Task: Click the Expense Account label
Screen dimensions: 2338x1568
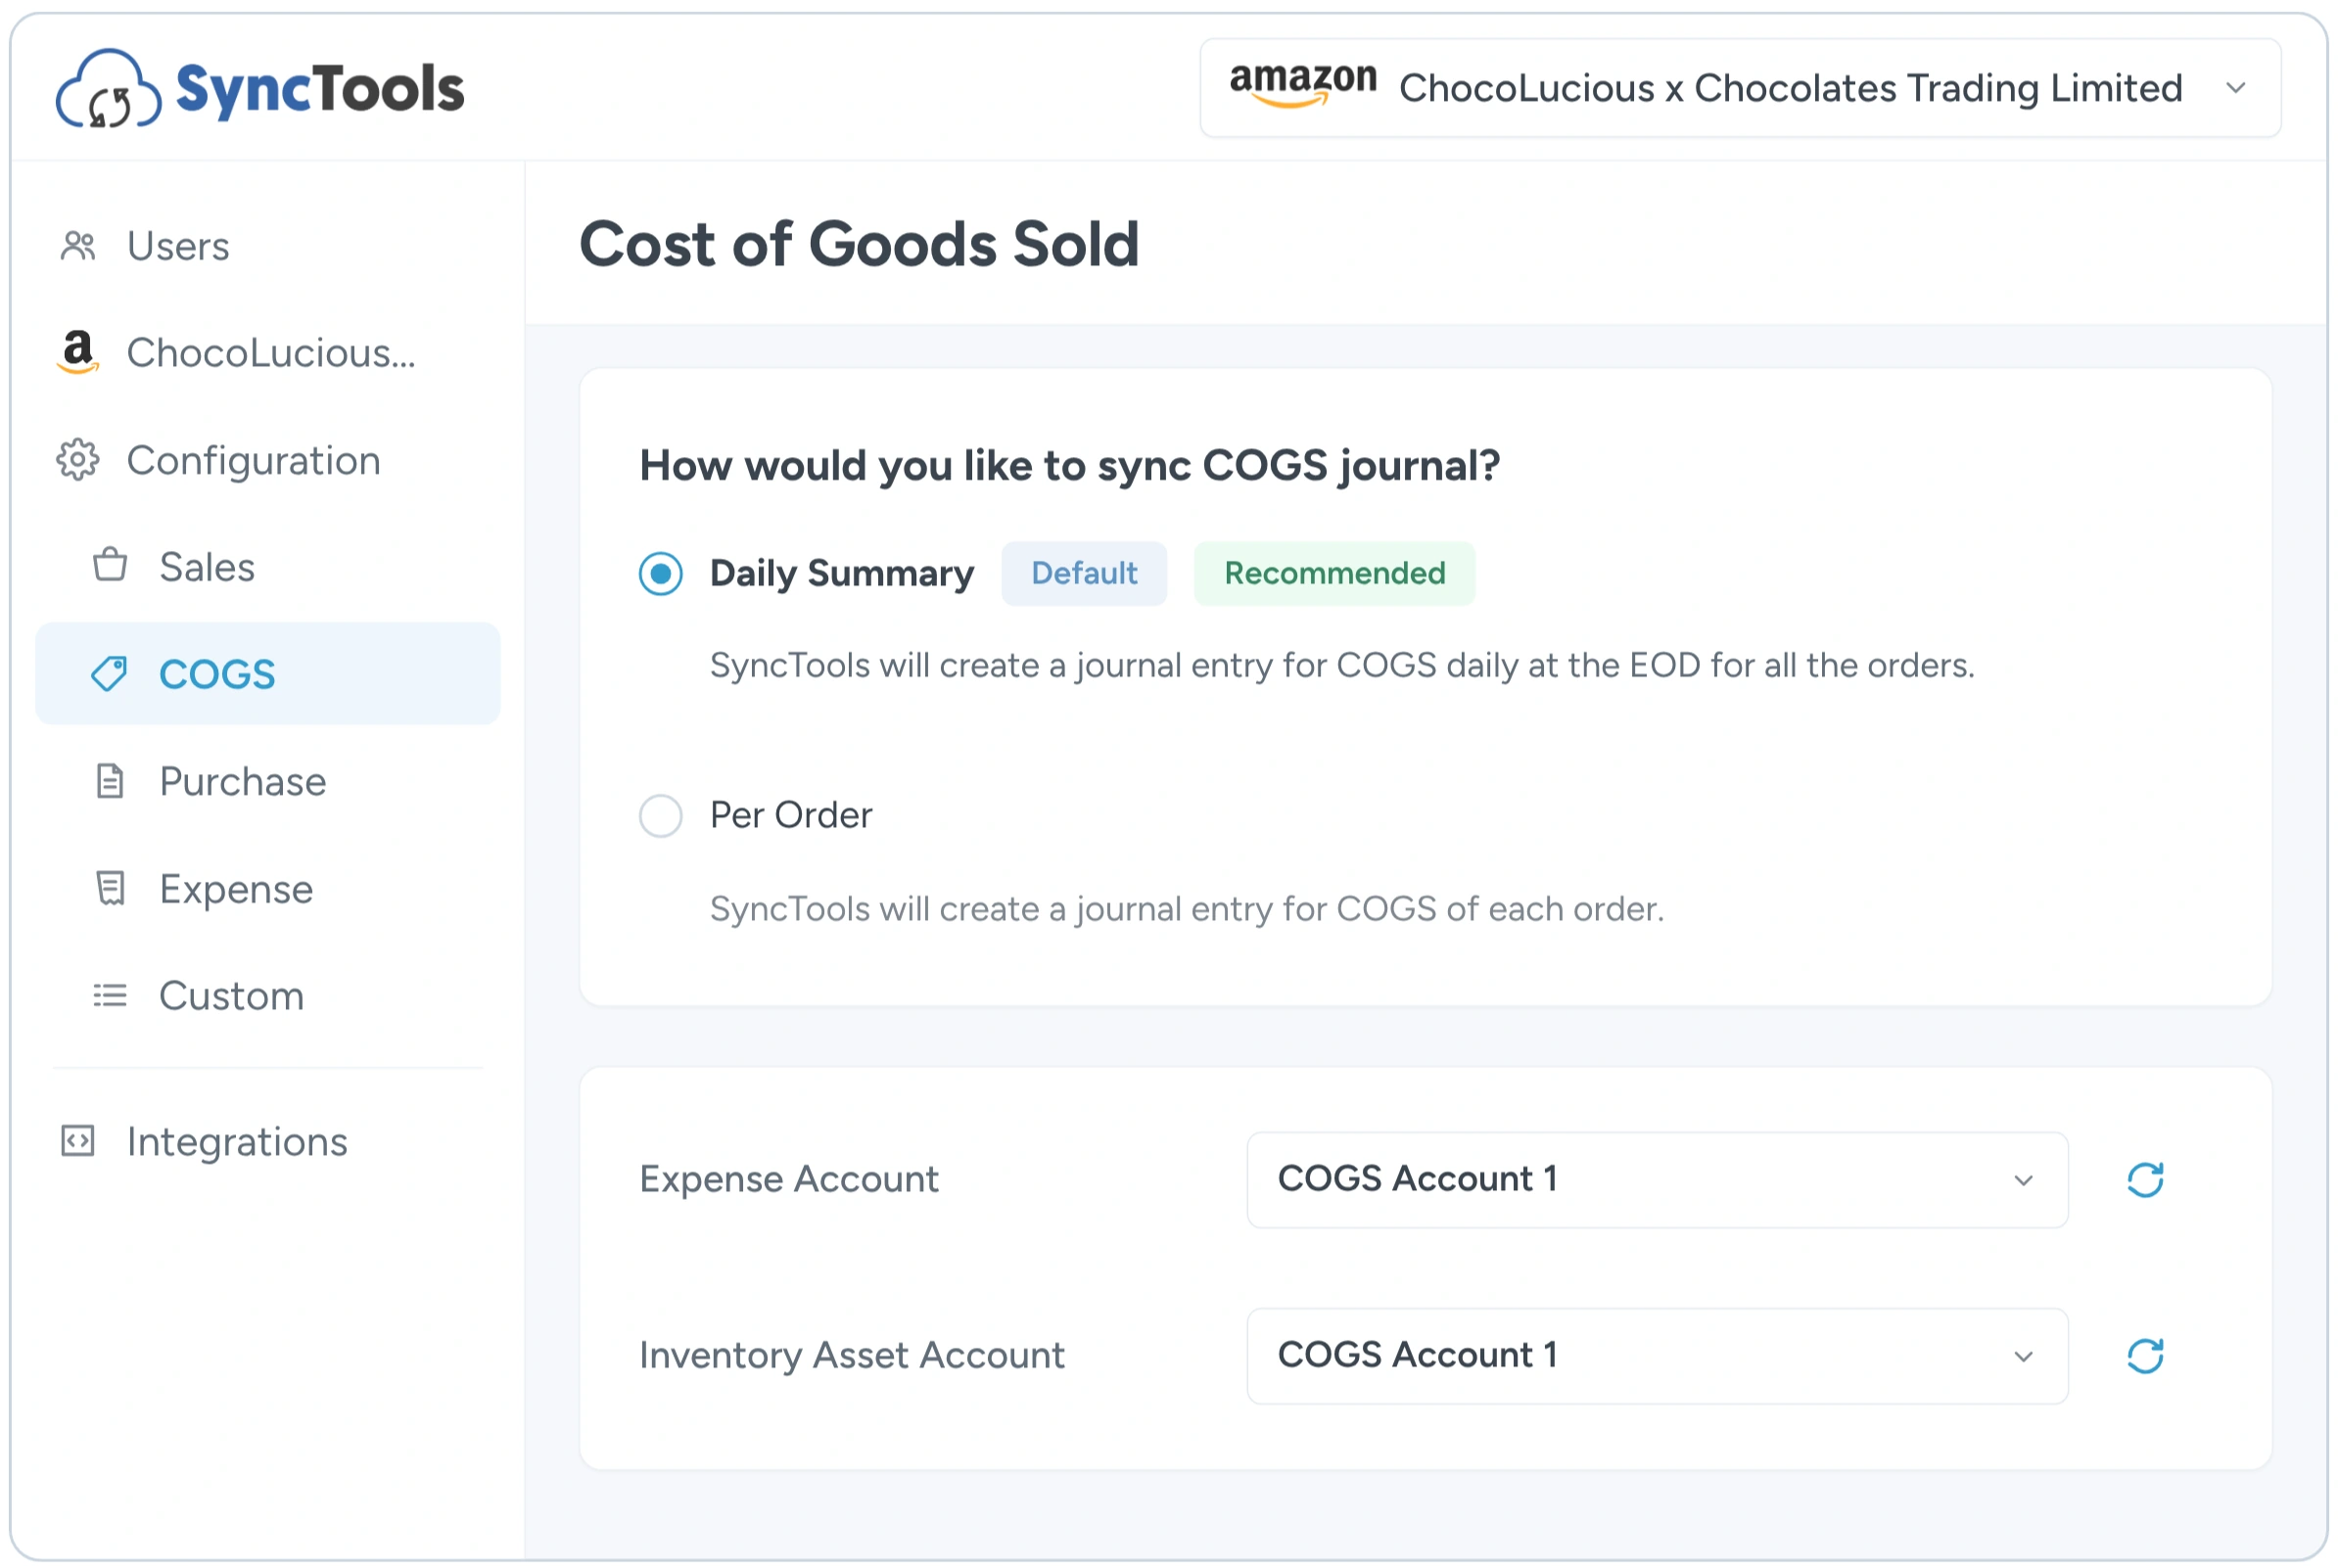Action: [789, 1180]
